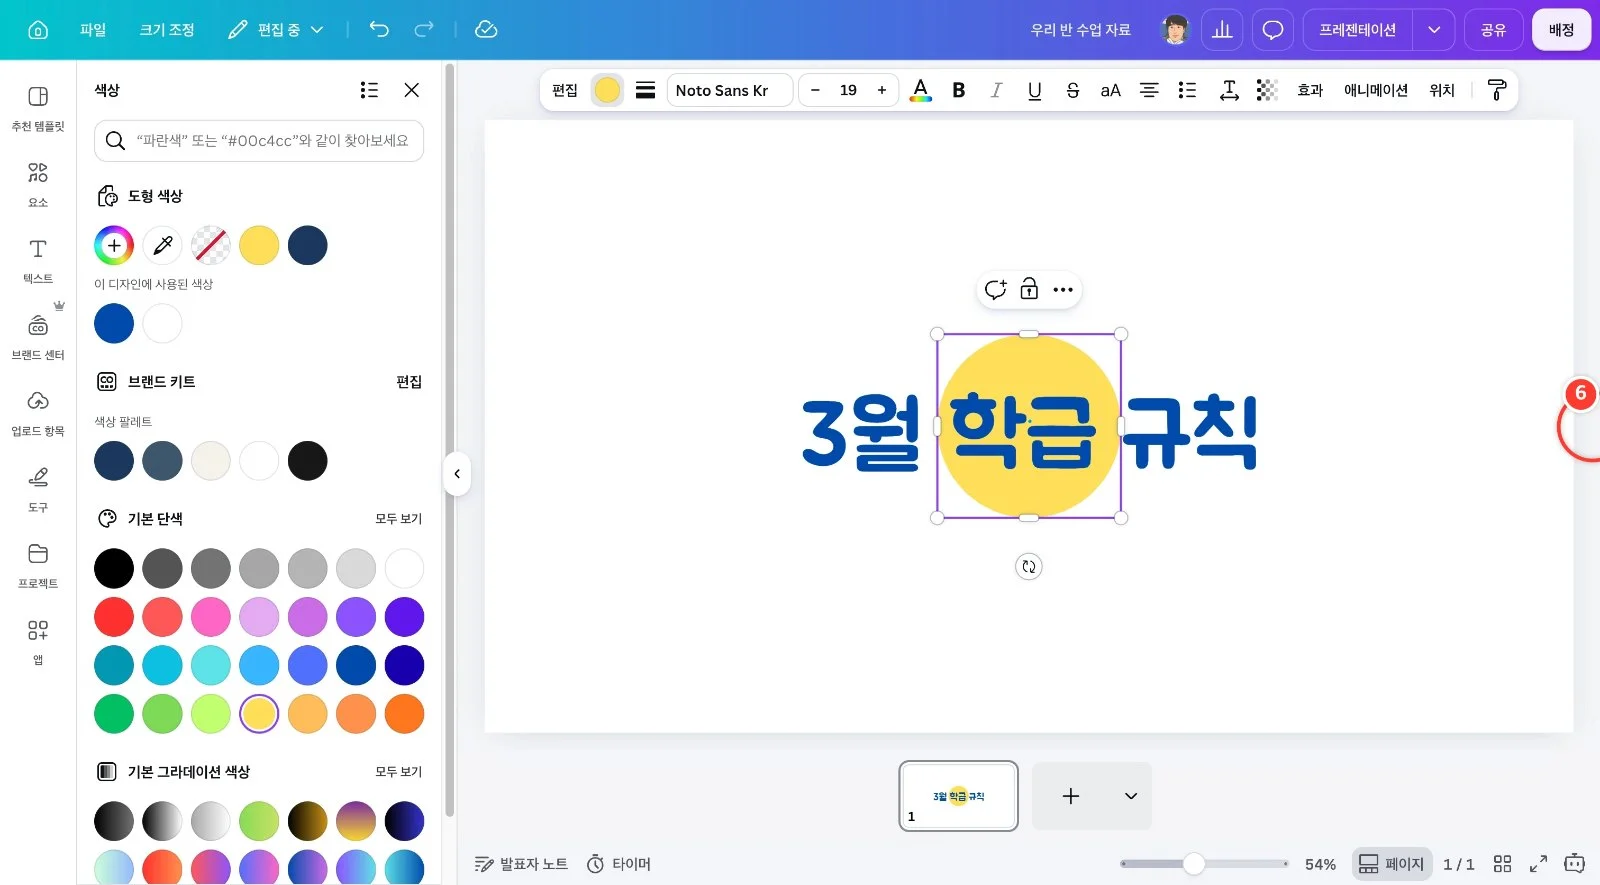Go to Canva home via house icon
Screen dimensions: 1600x885
tap(38, 30)
